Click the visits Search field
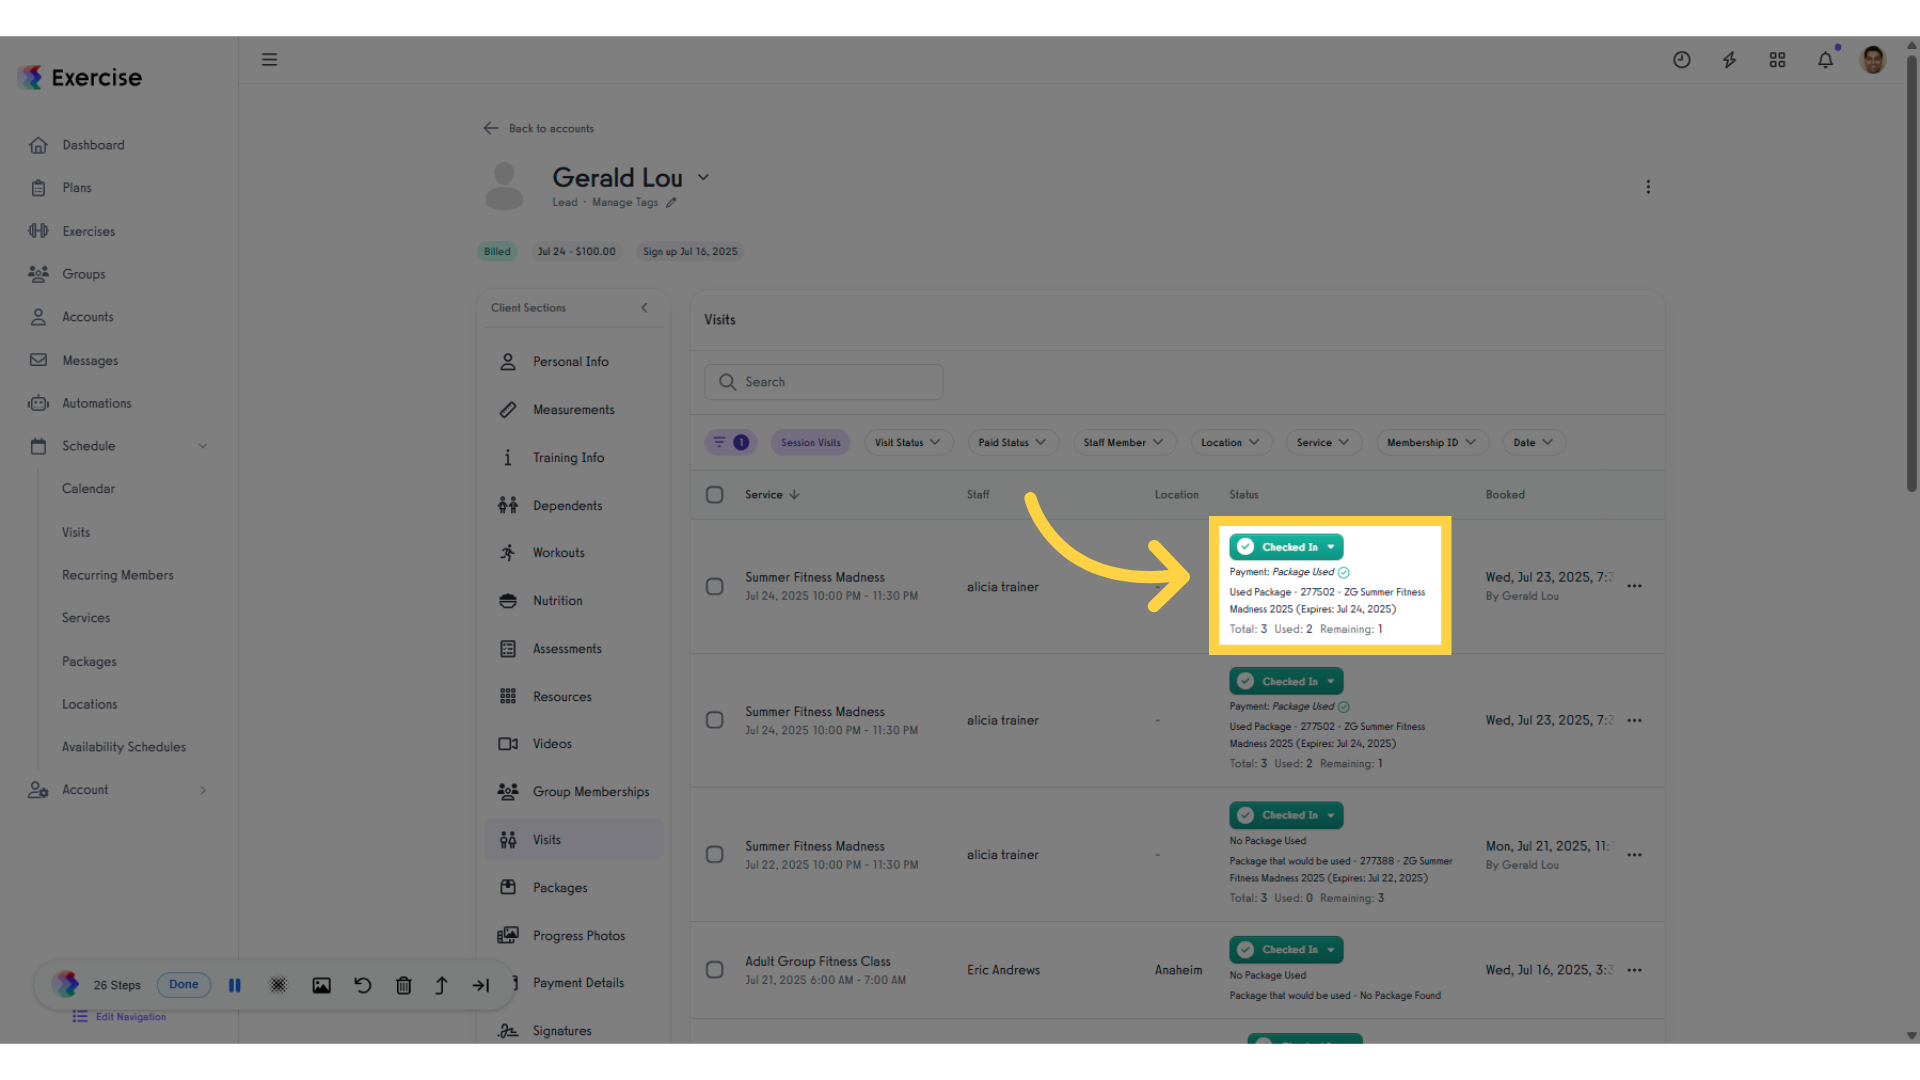The height and width of the screenshot is (1080, 1920). pos(824,382)
